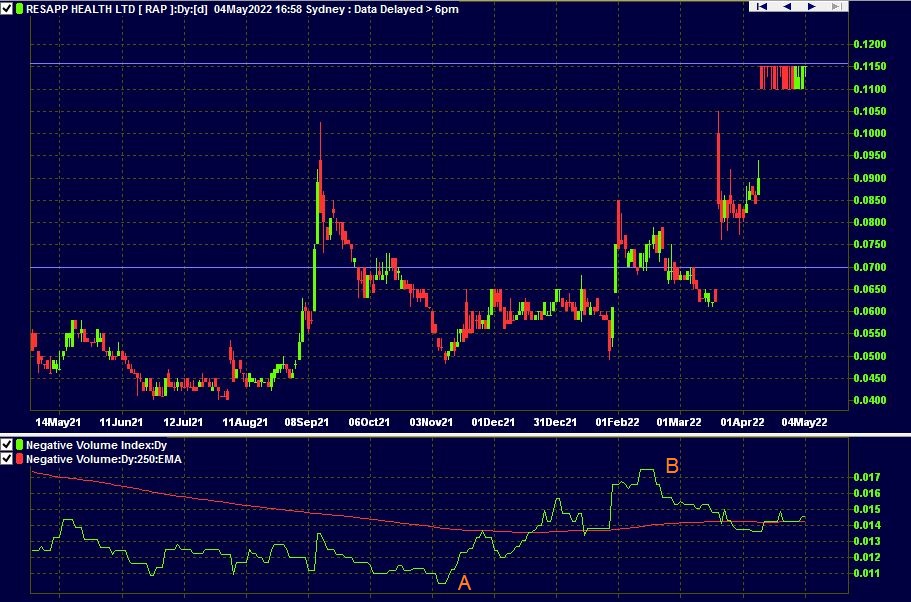
Task: Click the 0.1050 price axis label
Action: coord(870,111)
